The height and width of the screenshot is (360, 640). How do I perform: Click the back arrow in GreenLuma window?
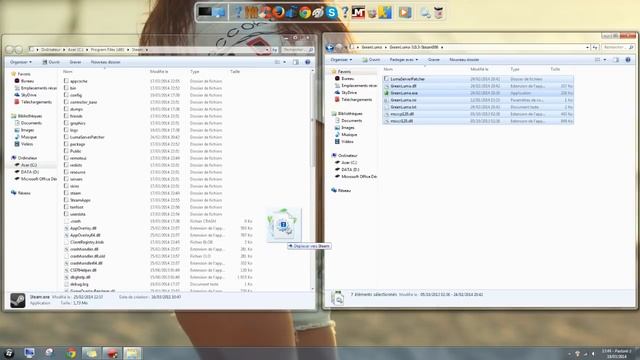pos(330,47)
